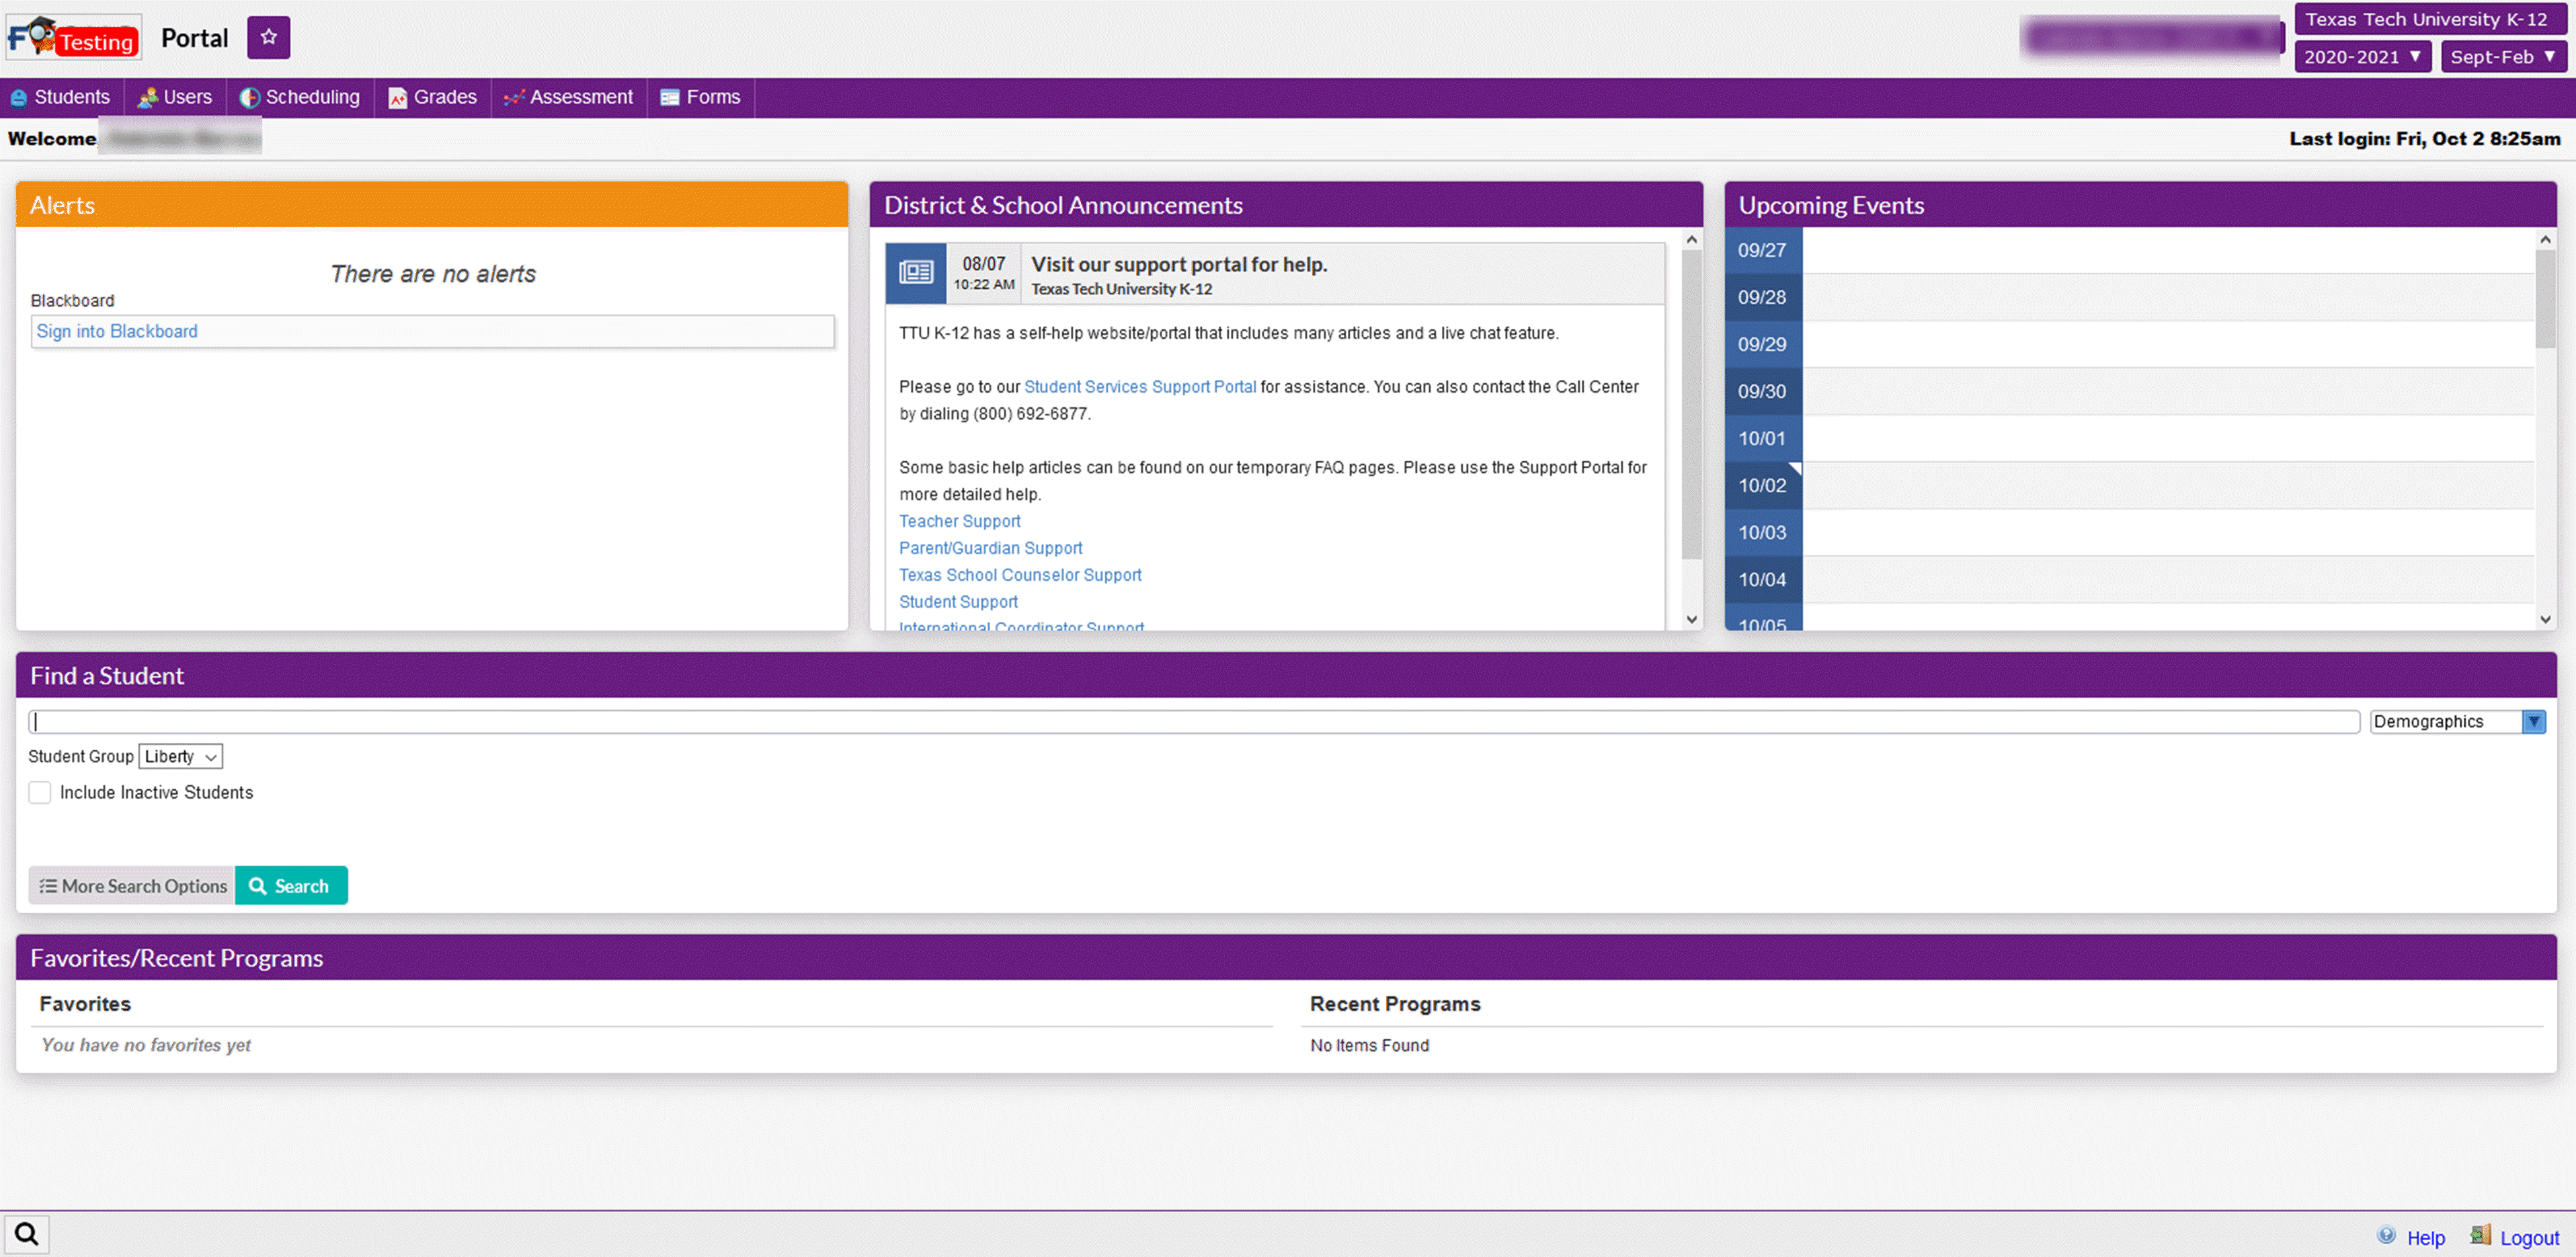The width and height of the screenshot is (2576, 1257).
Task: Expand the Sept-Feb marking period dropdown
Action: point(2502,57)
